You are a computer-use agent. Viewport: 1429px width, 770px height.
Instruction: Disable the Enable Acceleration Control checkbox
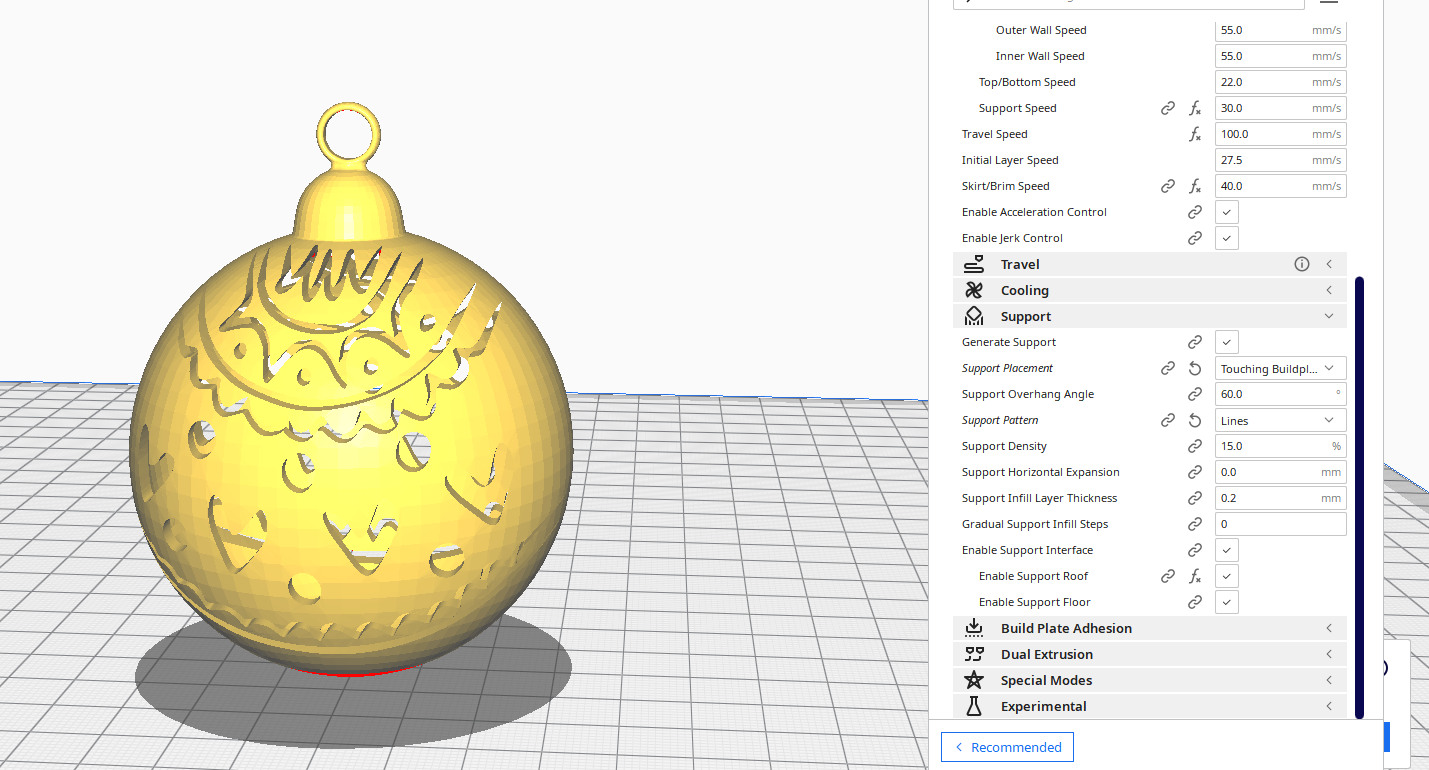[1226, 211]
